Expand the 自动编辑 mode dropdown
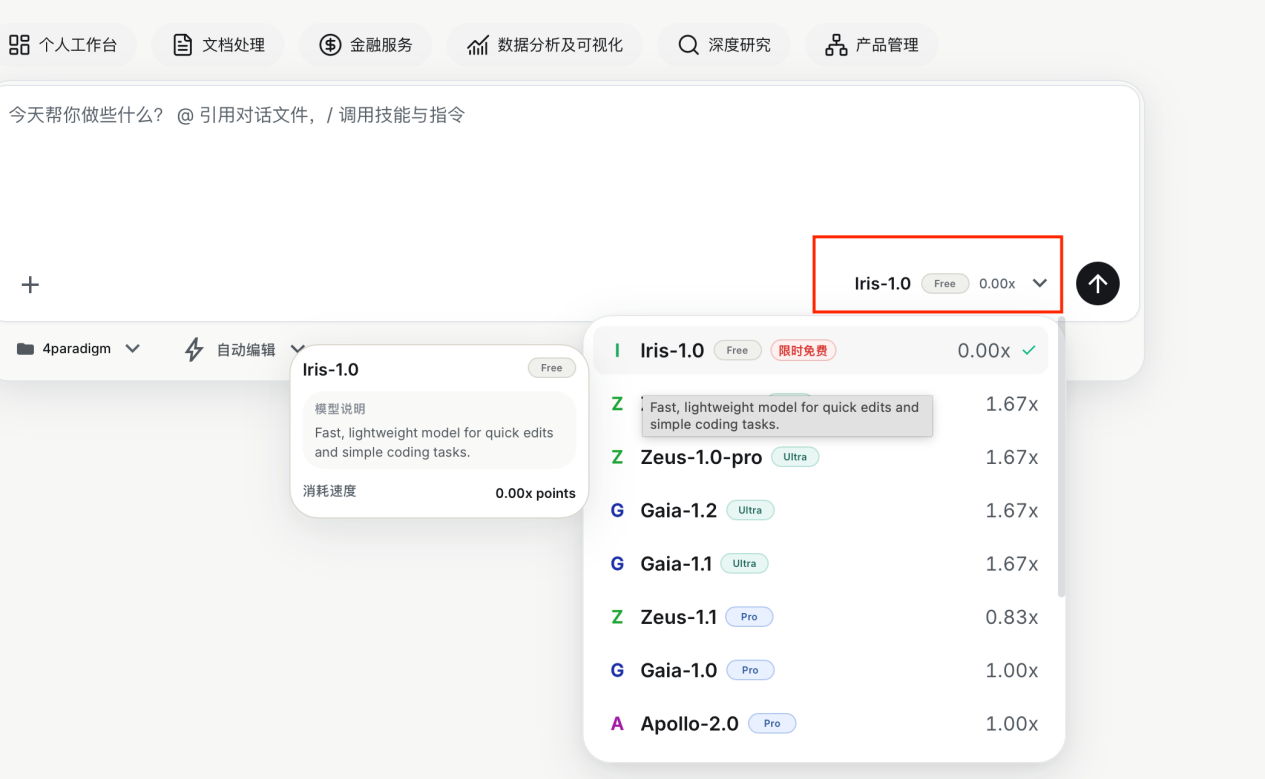This screenshot has width=1265, height=779. pyautogui.click(x=245, y=349)
